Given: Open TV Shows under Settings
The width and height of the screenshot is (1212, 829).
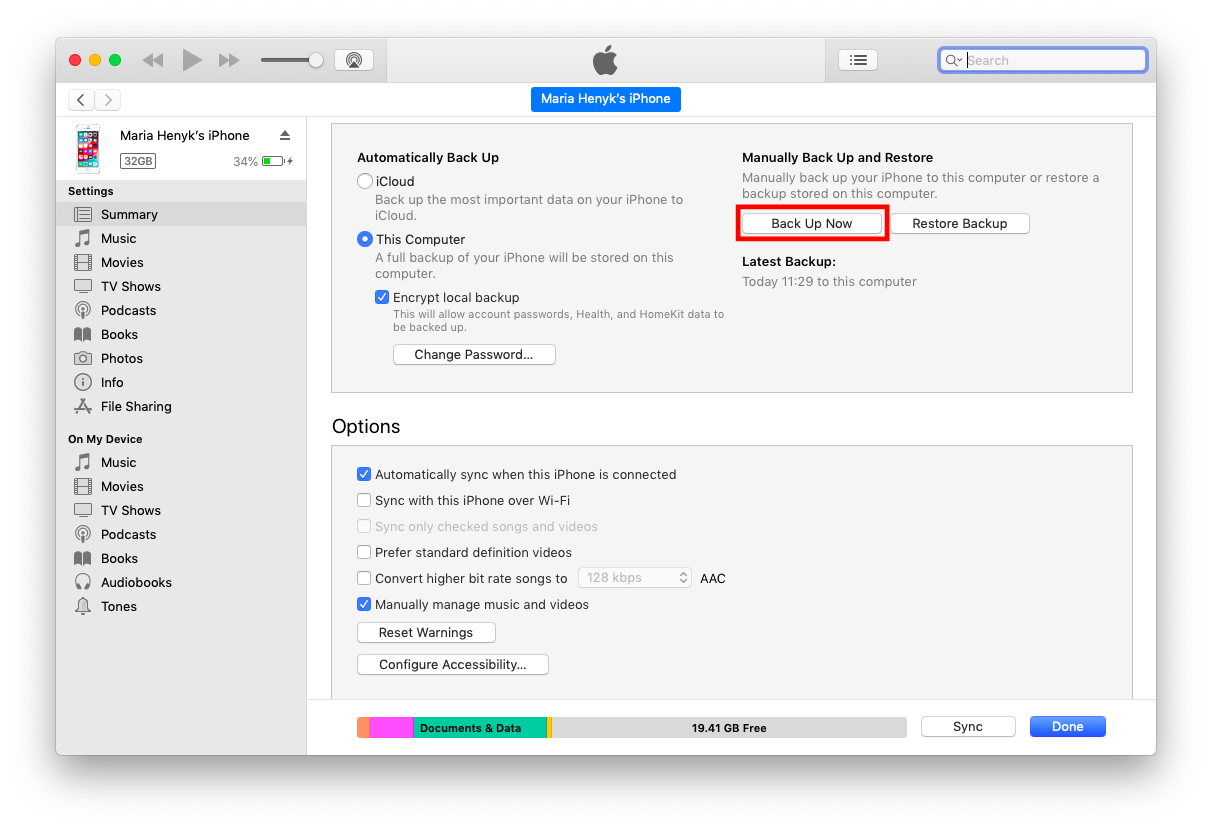Looking at the screenshot, I should pyautogui.click(x=181, y=286).
